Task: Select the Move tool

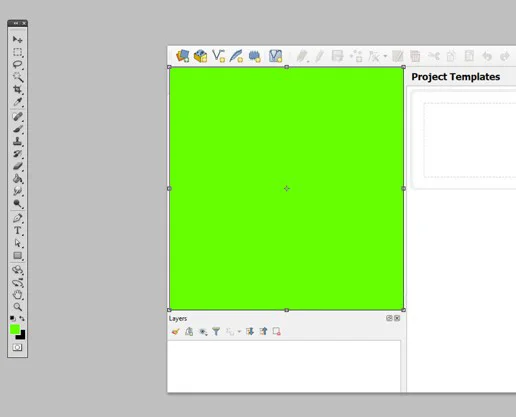Action: tap(17, 40)
